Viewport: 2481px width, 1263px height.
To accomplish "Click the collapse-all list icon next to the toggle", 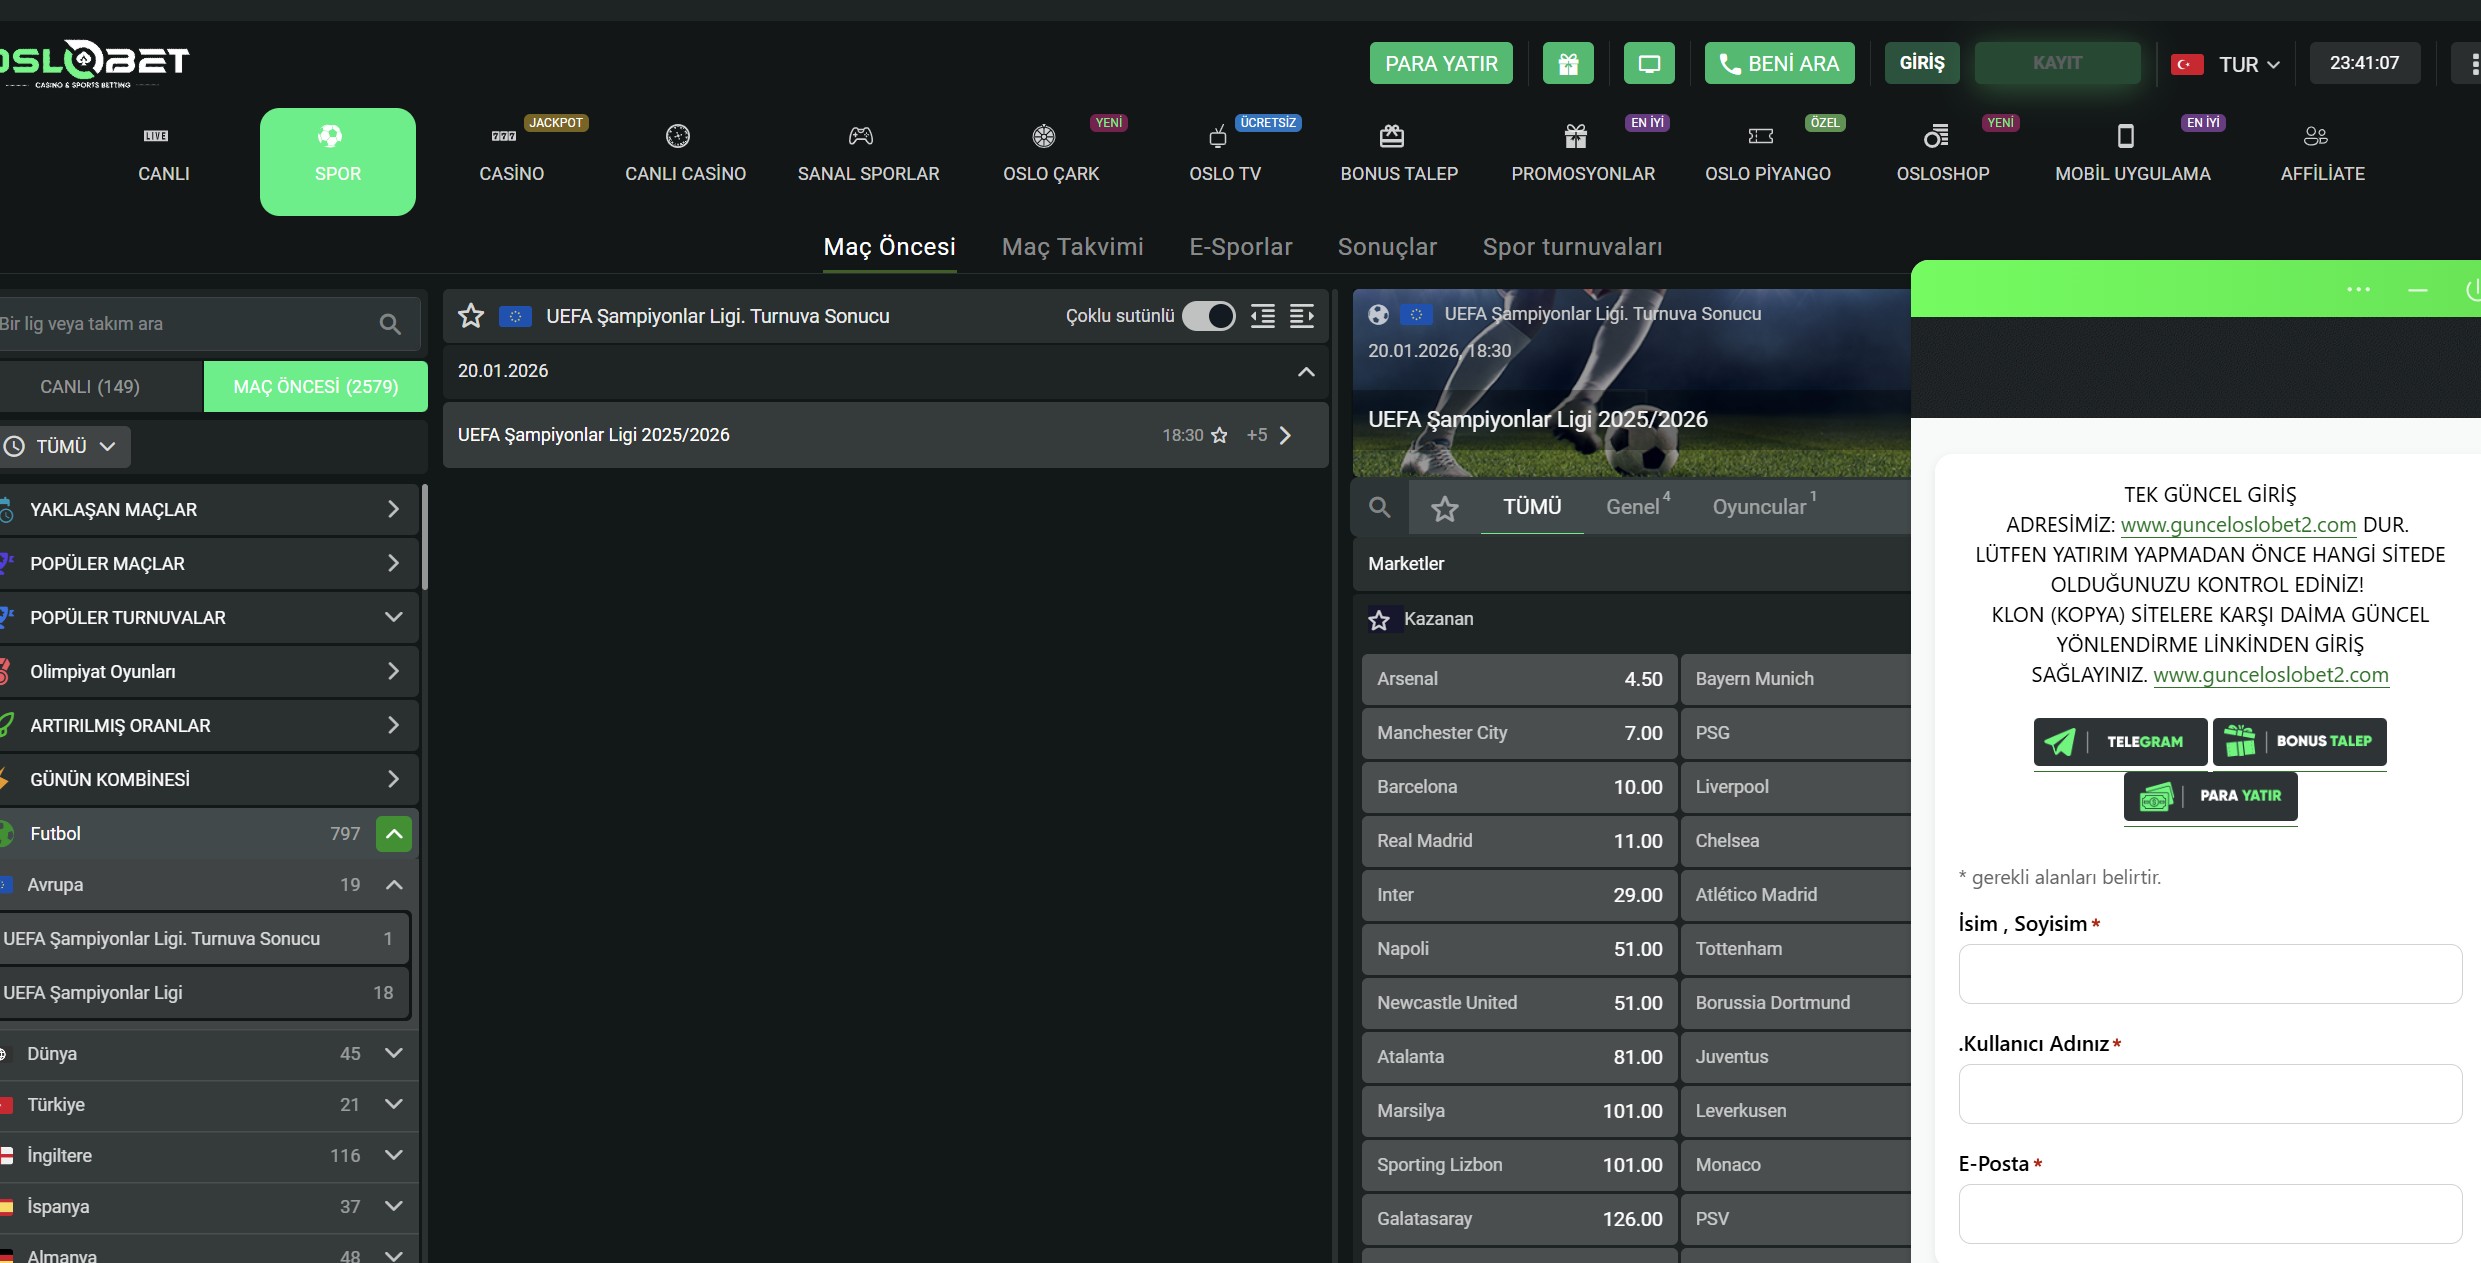I will (x=1263, y=316).
